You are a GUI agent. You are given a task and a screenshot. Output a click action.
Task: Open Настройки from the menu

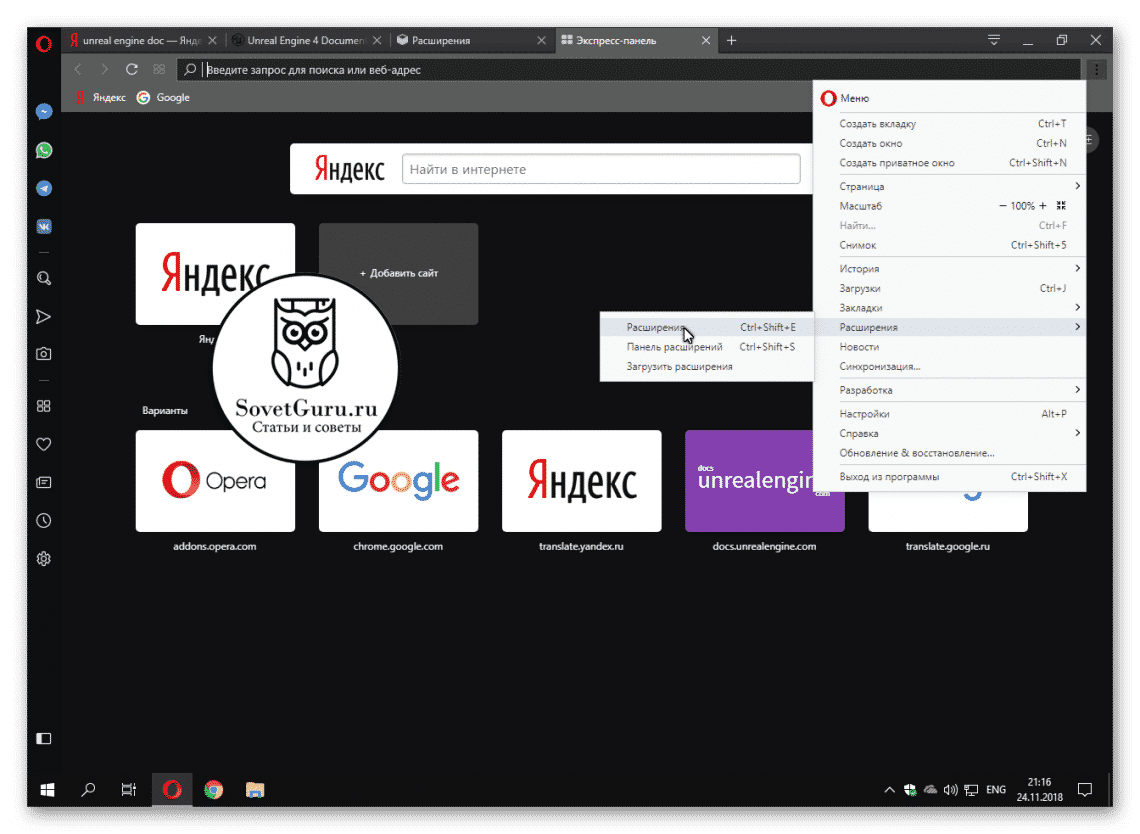[950, 414]
